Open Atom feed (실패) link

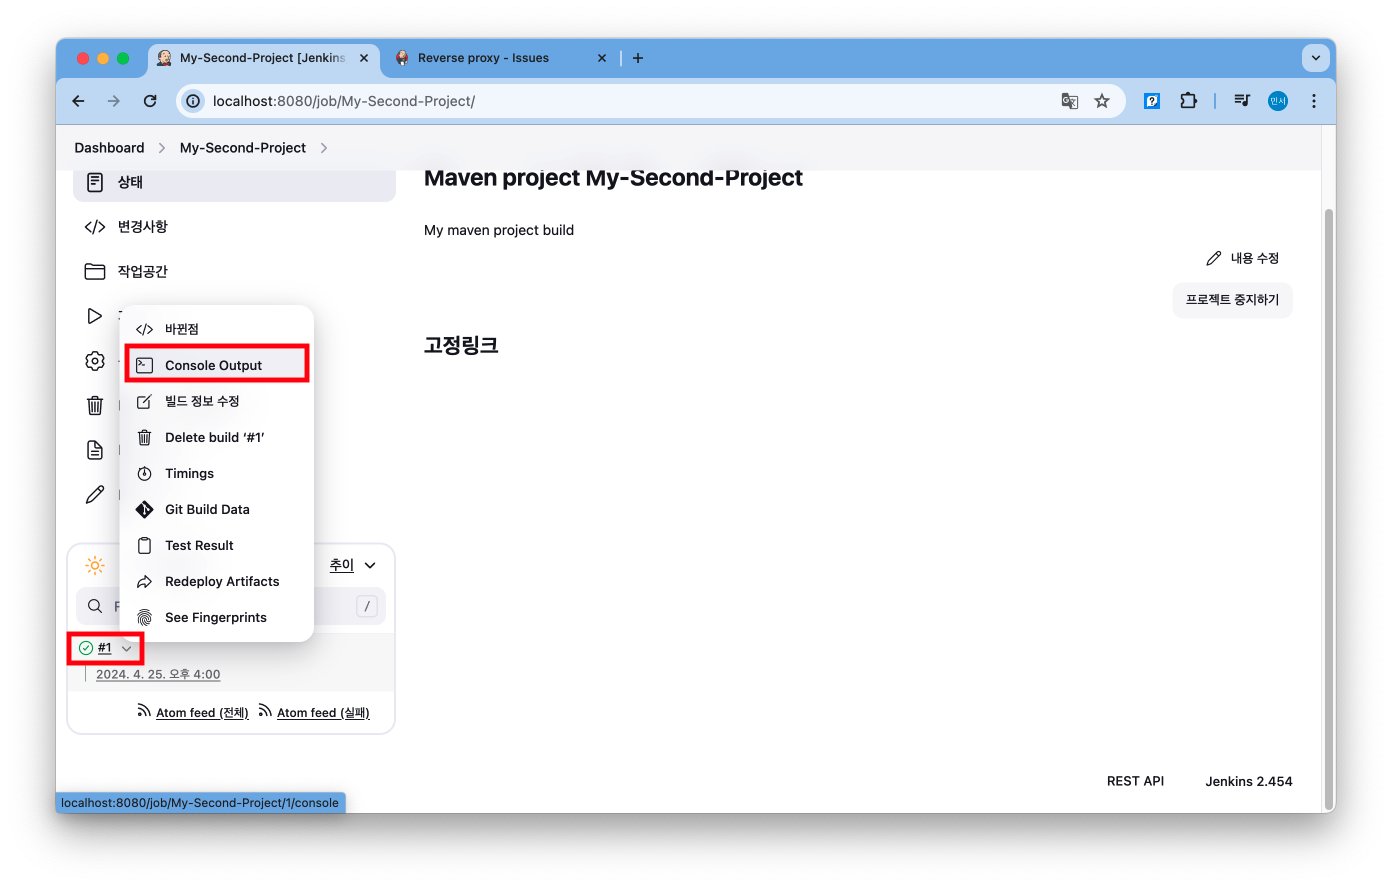323,713
